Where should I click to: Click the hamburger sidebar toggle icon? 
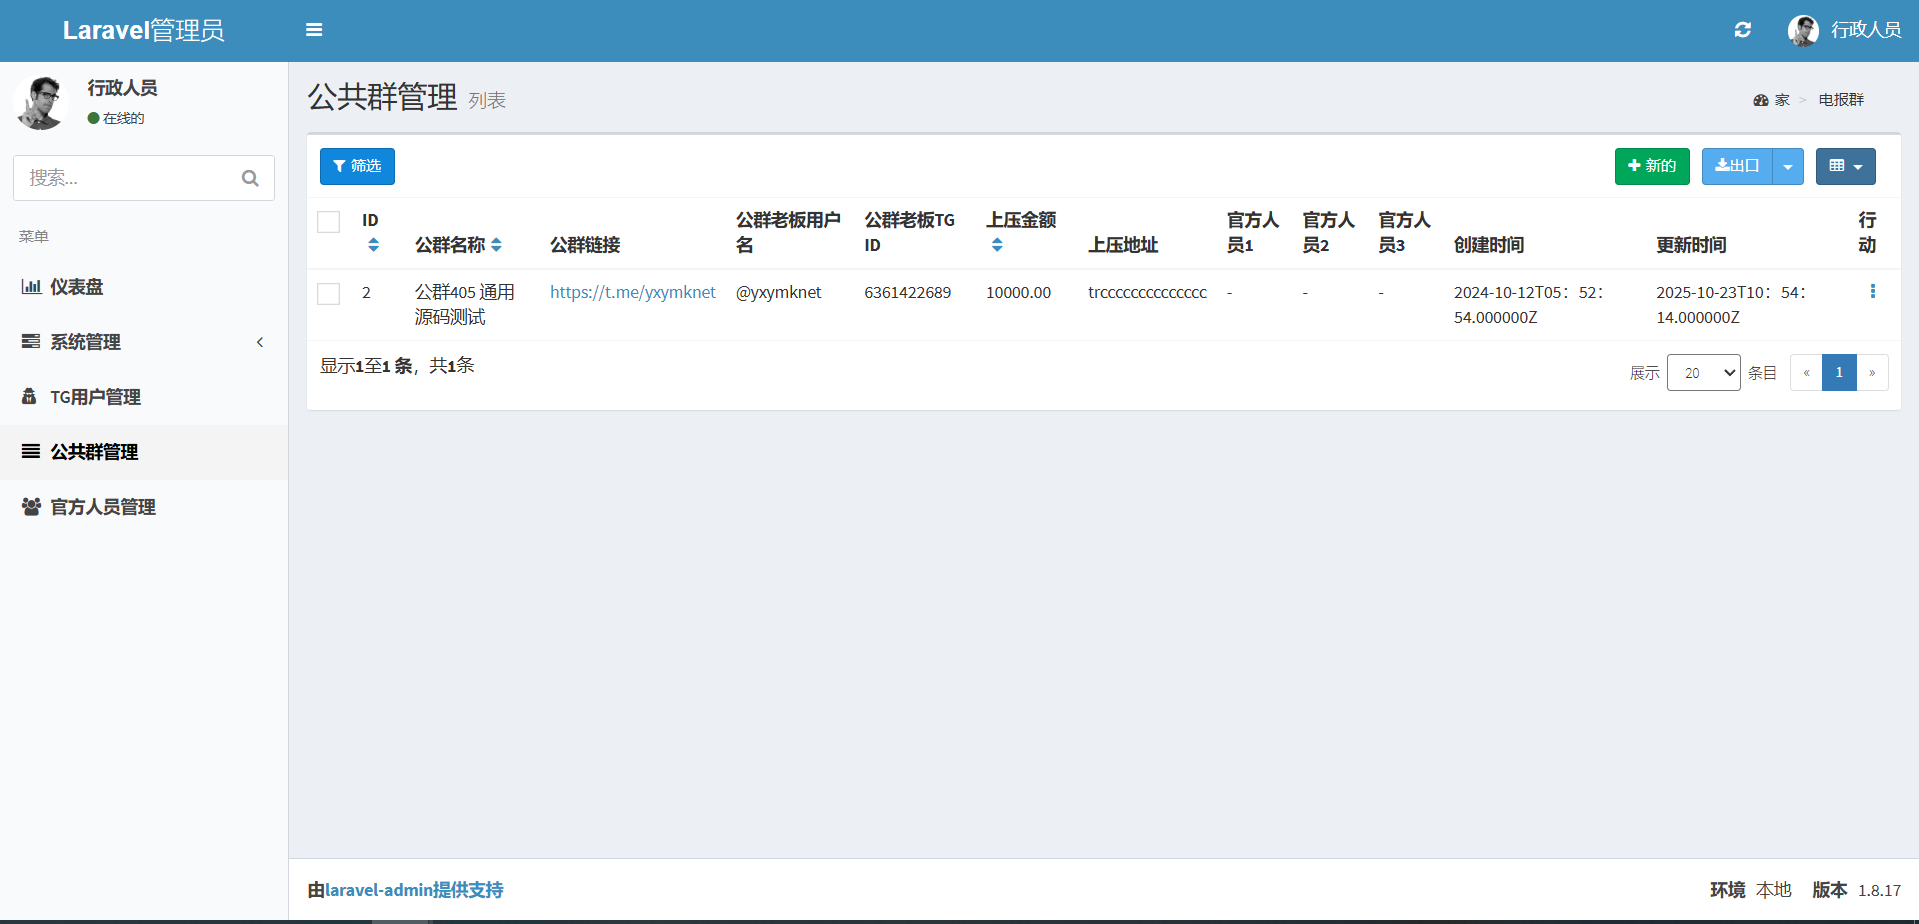click(x=314, y=30)
